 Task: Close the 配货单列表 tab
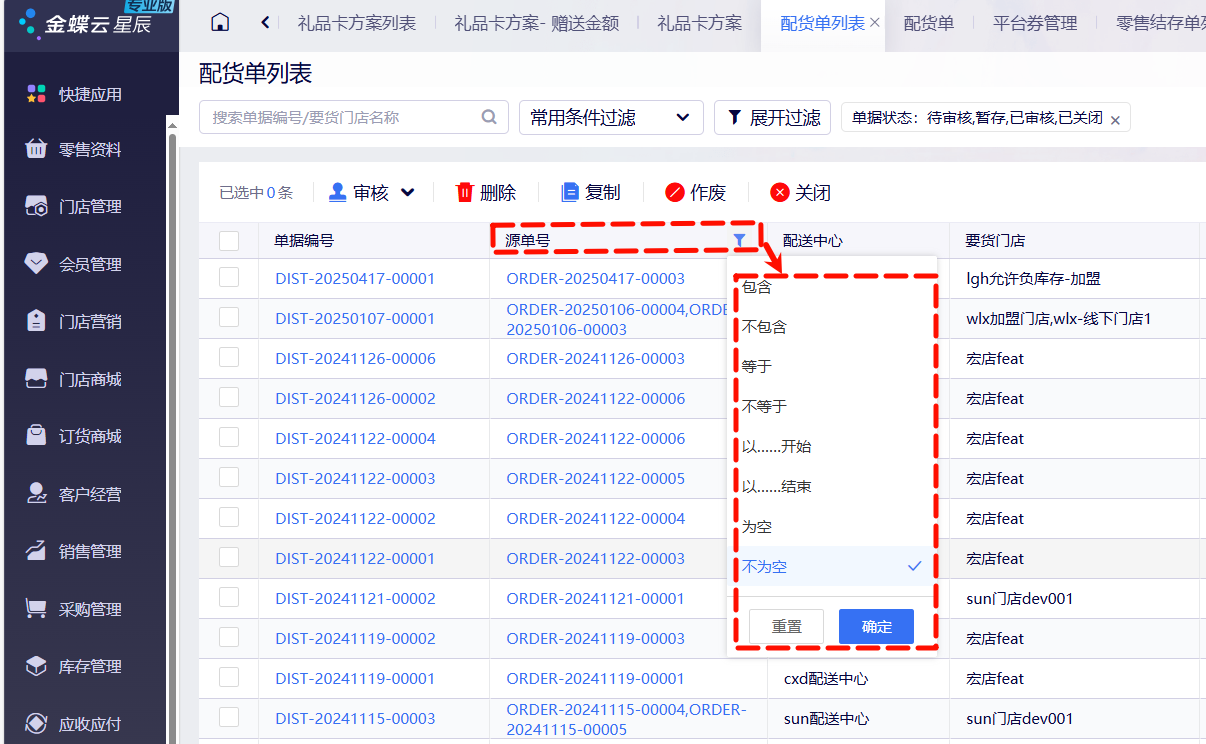[875, 23]
